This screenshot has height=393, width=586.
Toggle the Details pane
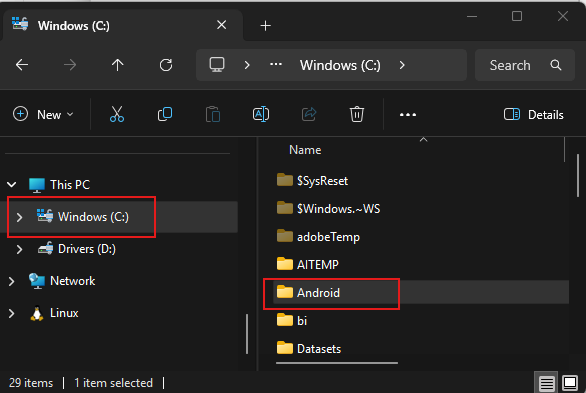tap(533, 114)
